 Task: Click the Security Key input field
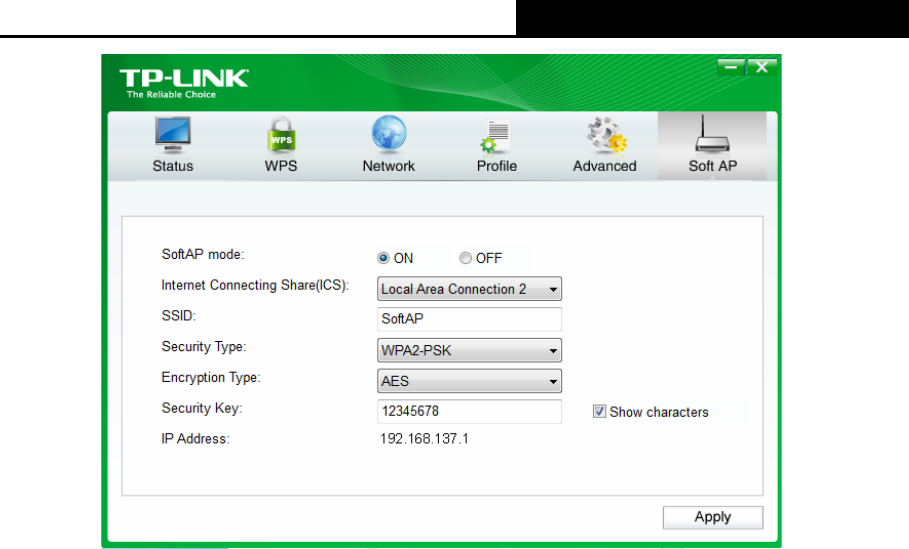click(469, 411)
